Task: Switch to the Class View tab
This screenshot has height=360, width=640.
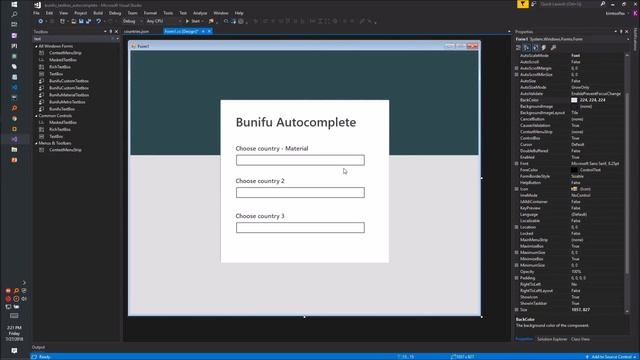Action: point(580,339)
